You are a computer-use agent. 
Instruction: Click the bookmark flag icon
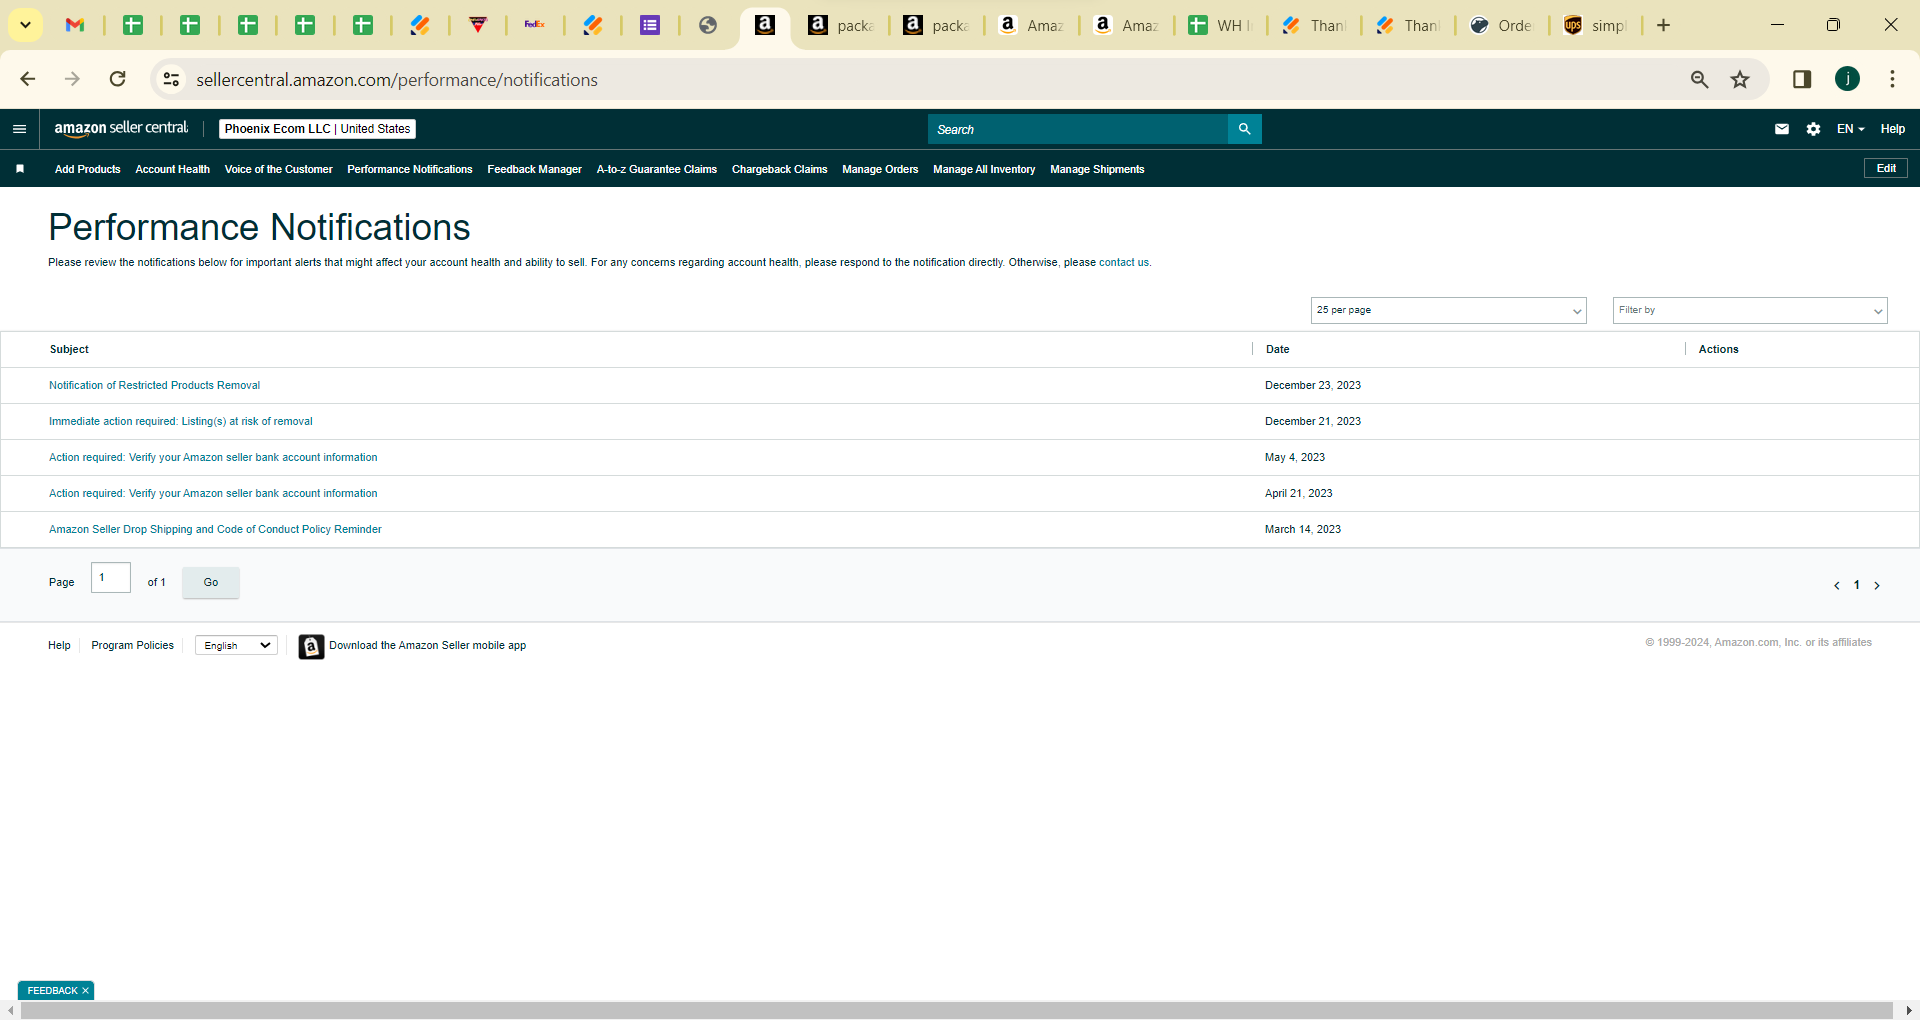20,169
